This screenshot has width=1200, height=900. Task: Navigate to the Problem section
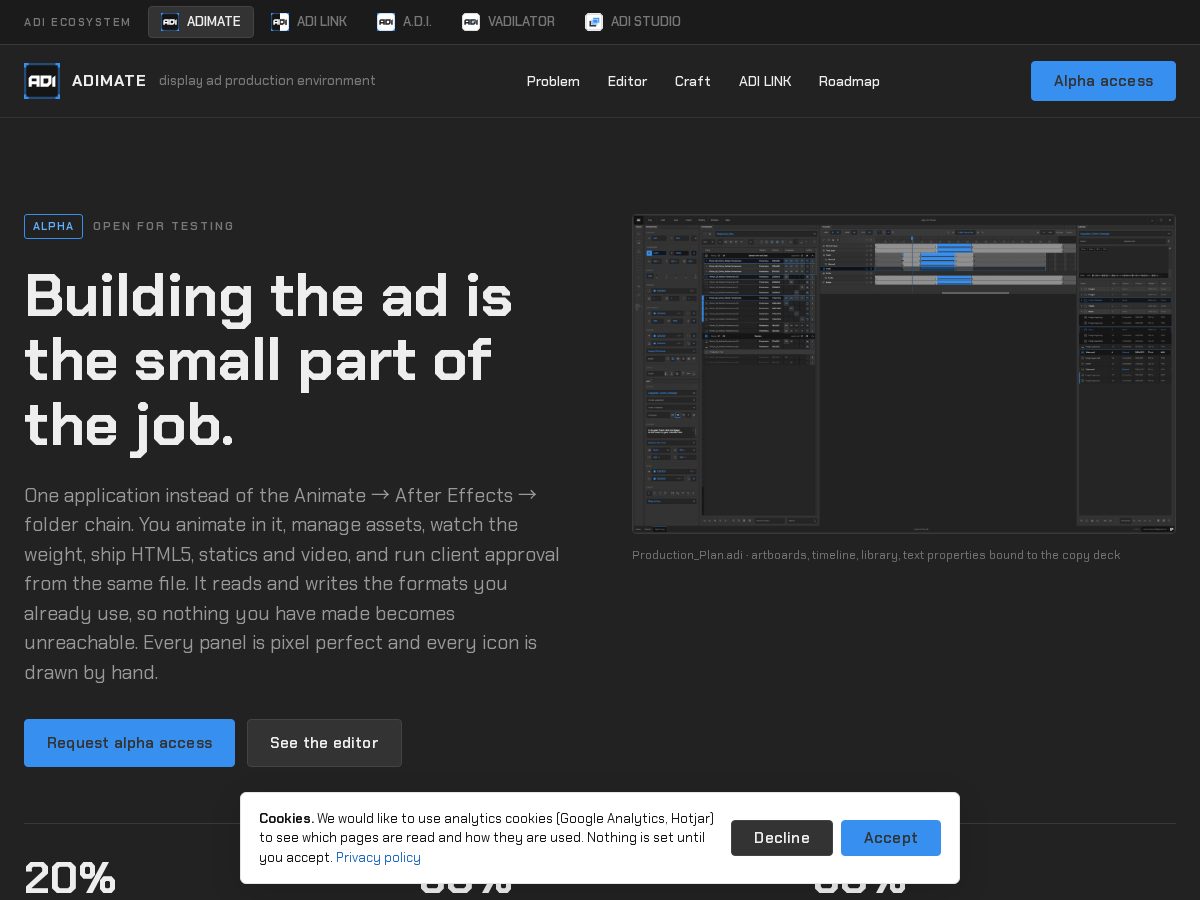coord(553,81)
